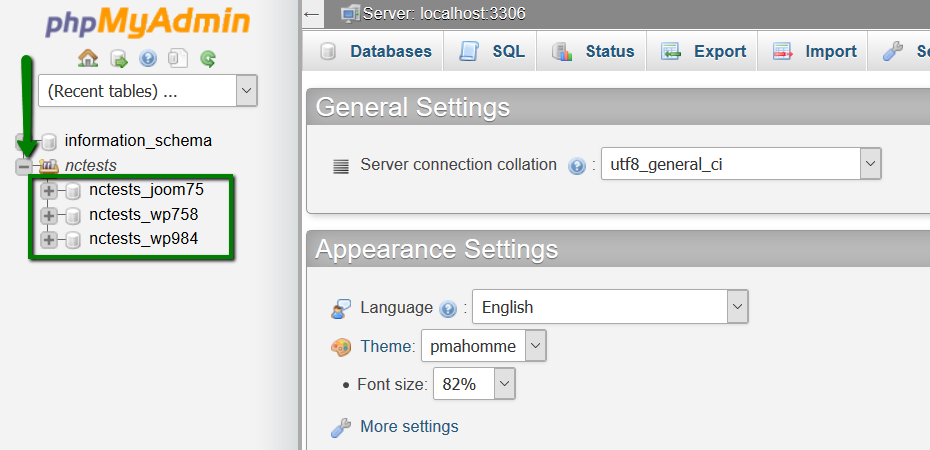This screenshot has width=930, height=450.
Task: Switch to the Export tab
Action: (x=702, y=52)
